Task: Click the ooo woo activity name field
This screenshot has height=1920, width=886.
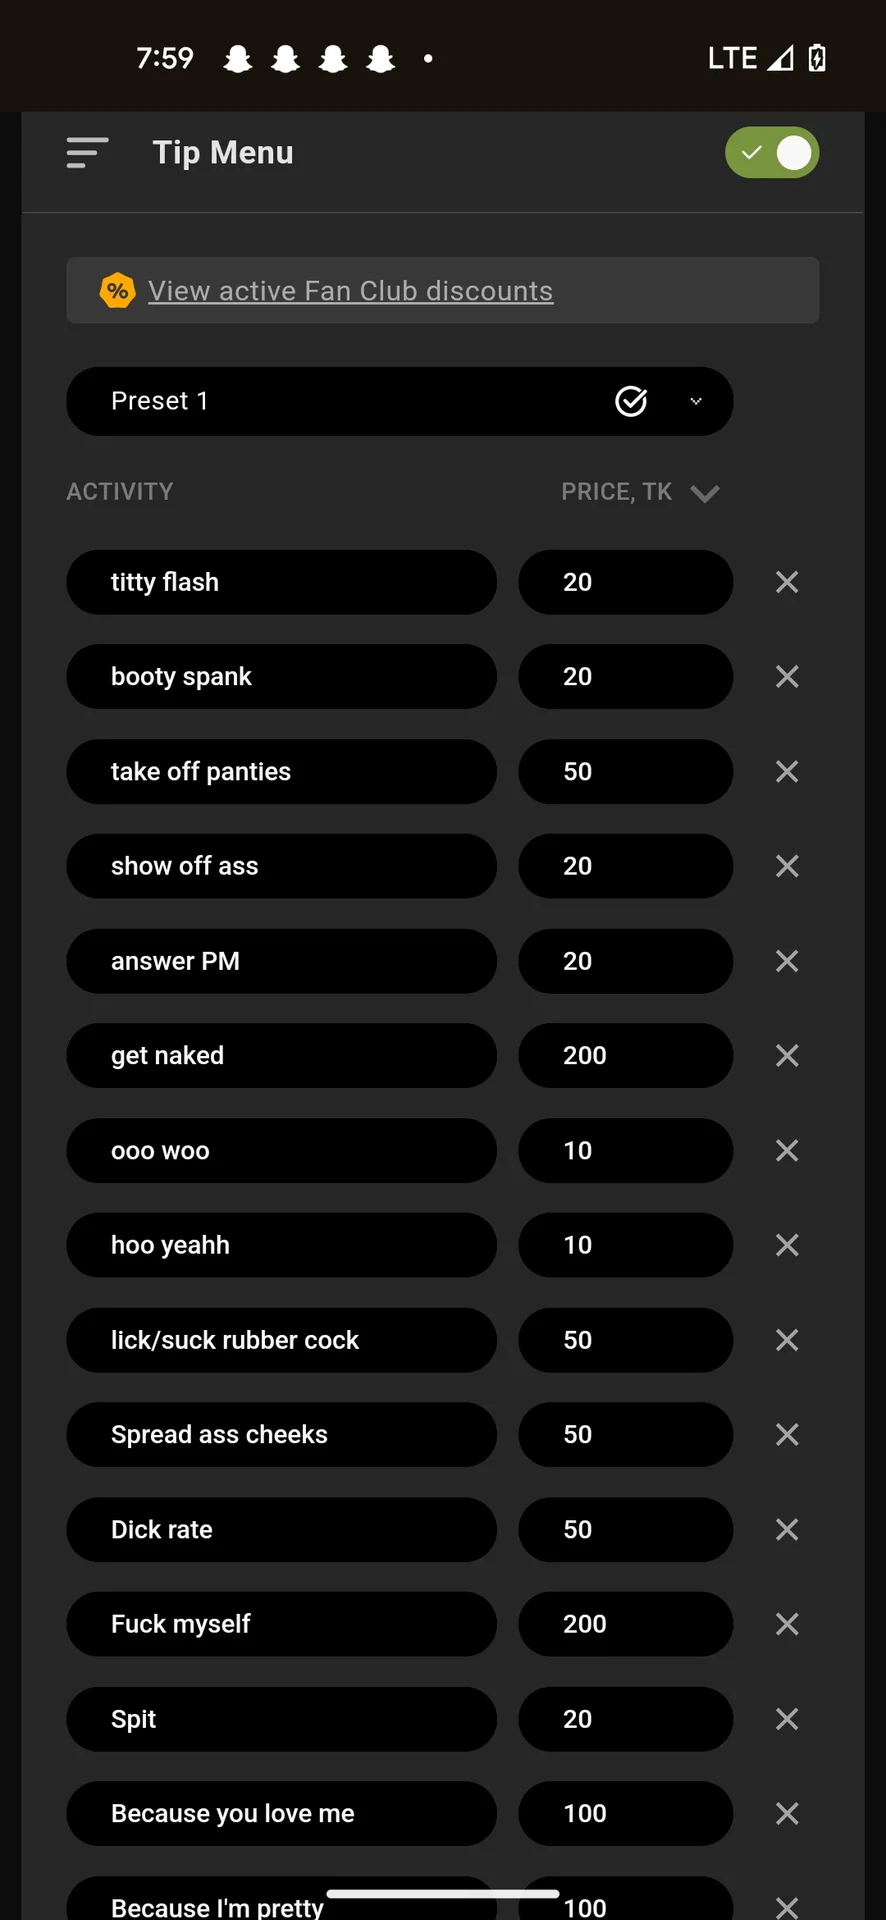Action: 281,1151
